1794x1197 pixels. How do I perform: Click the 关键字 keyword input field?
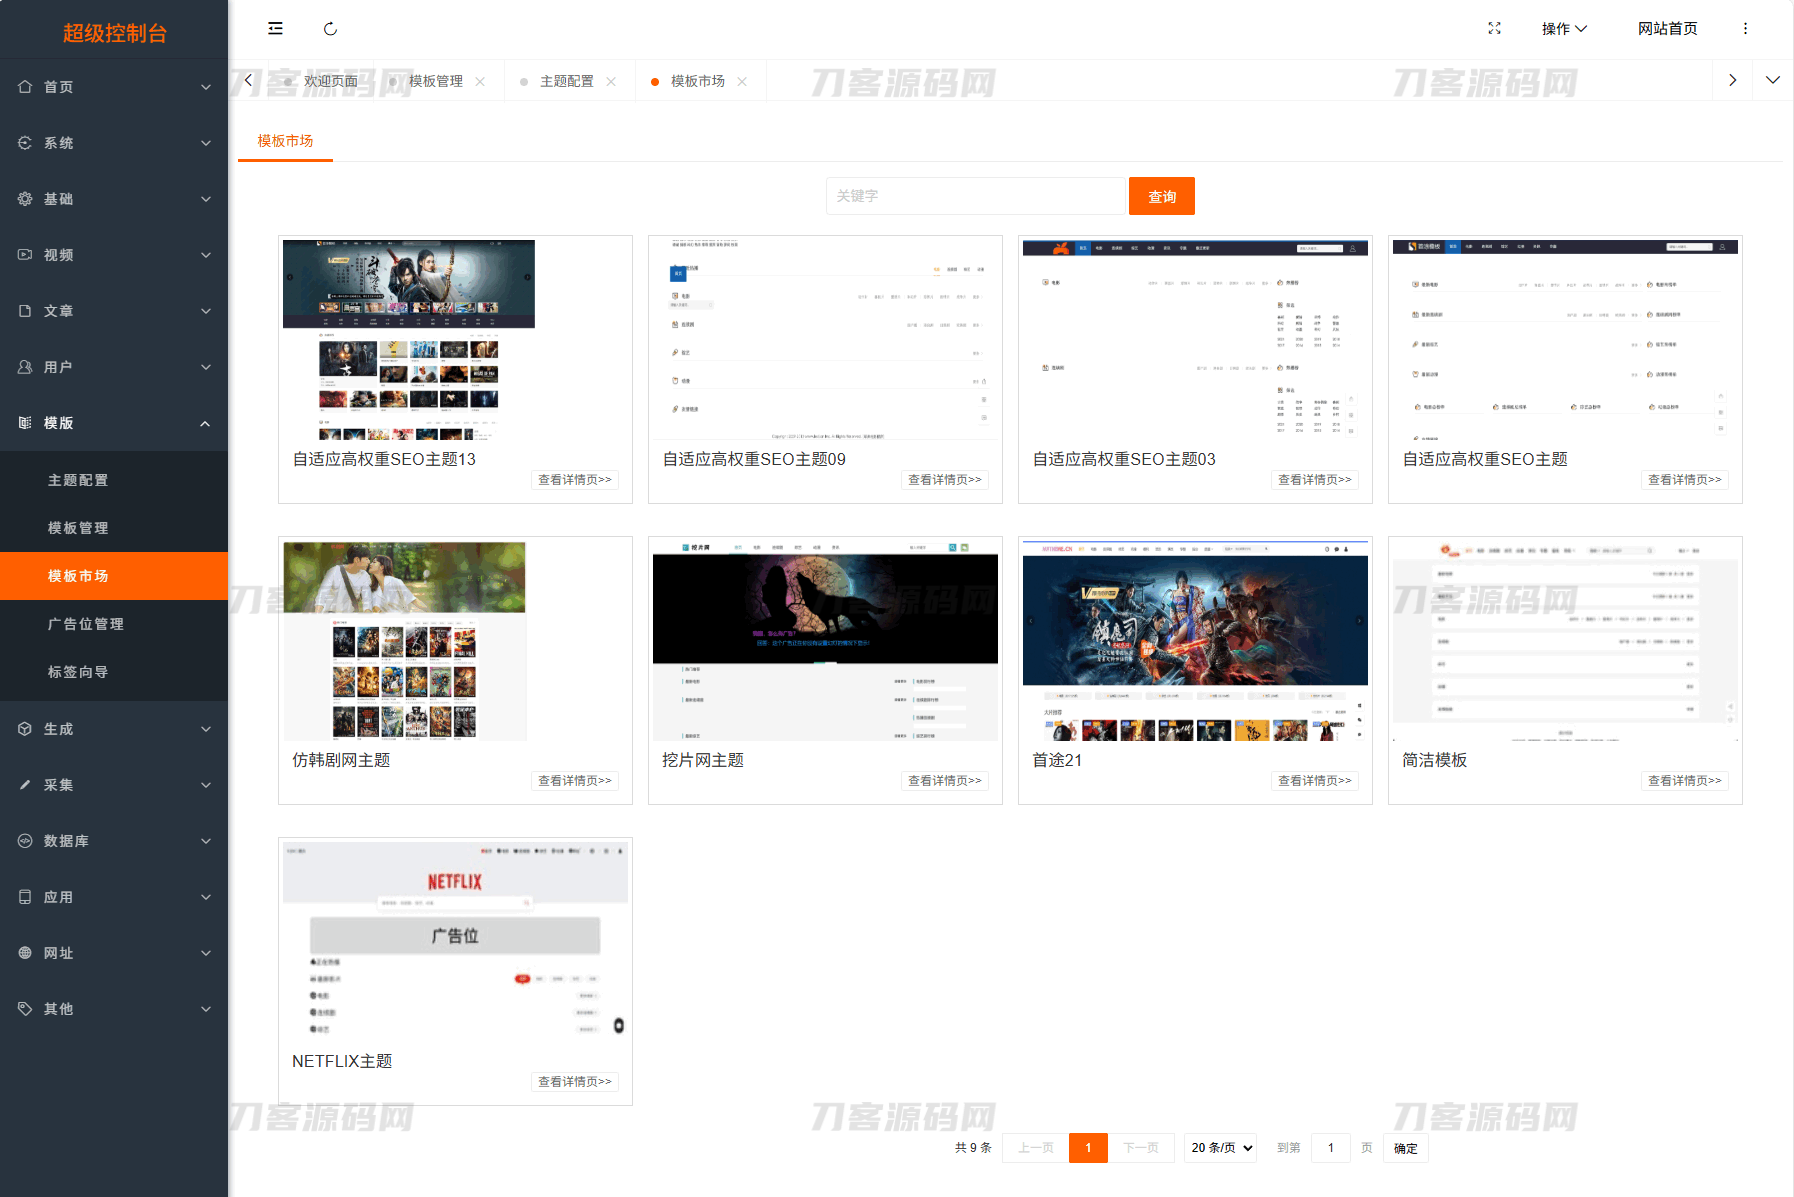[975, 196]
